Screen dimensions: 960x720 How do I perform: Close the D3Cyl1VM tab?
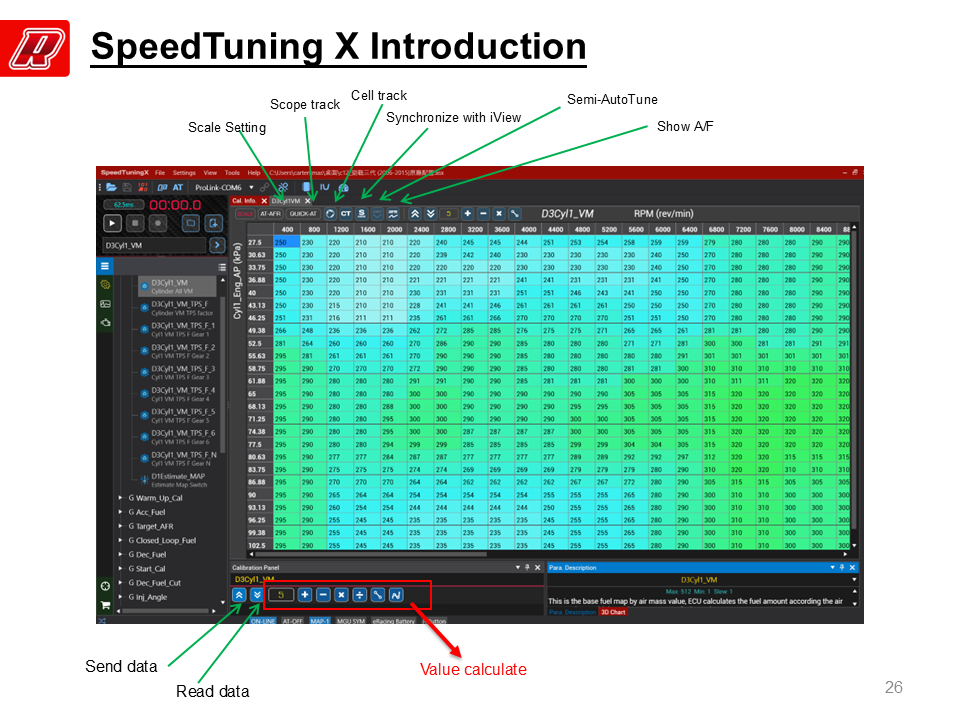pos(308,201)
